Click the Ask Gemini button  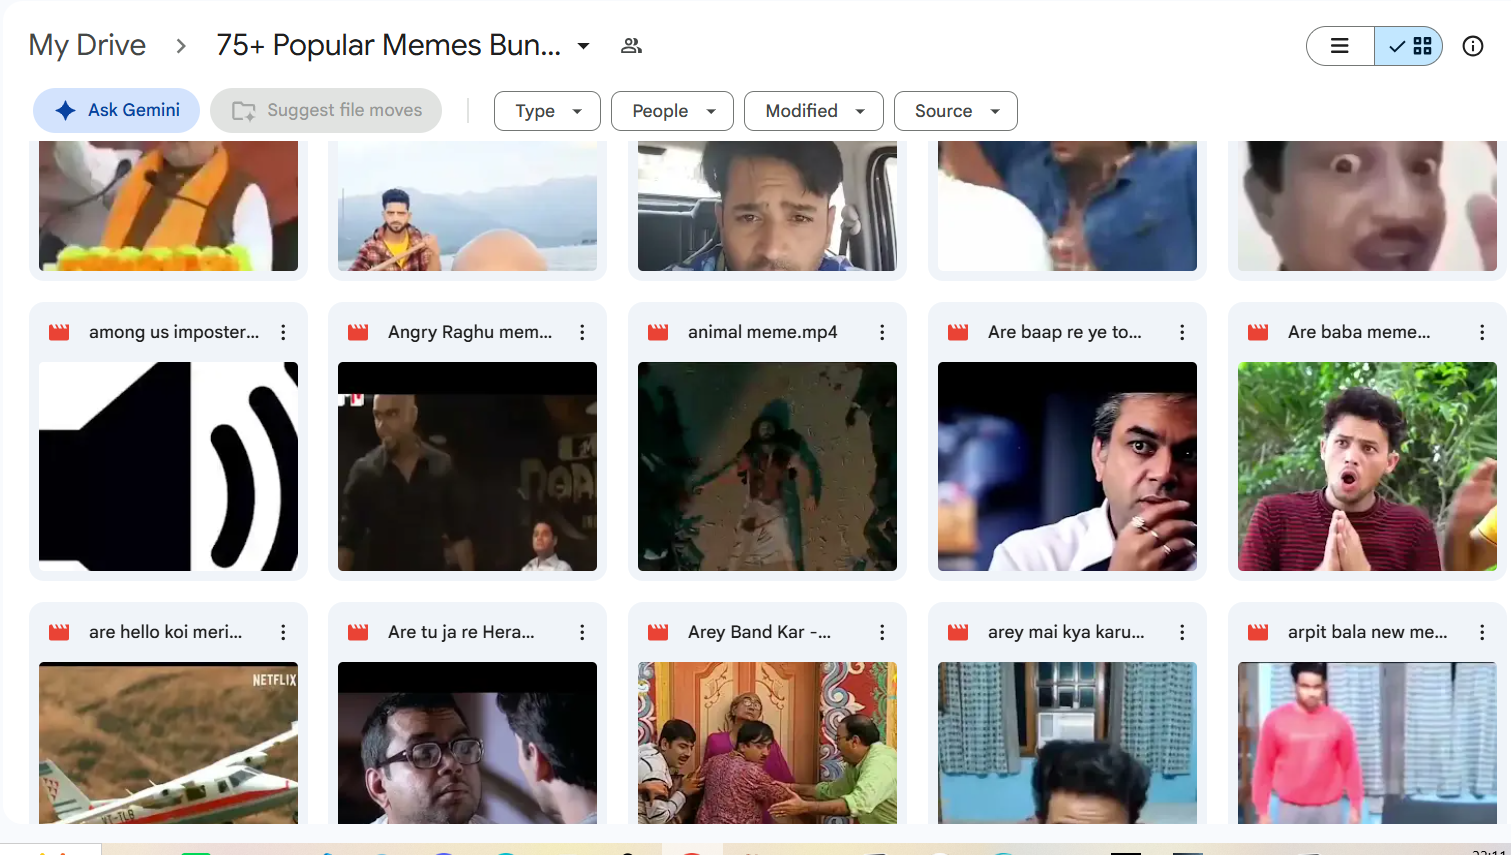(117, 110)
